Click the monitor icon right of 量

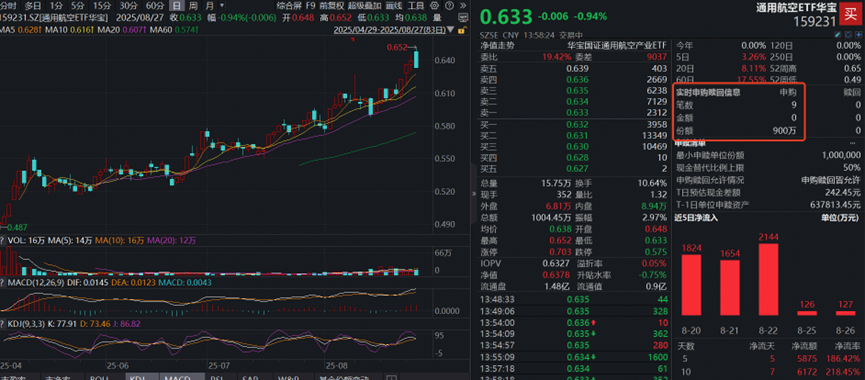463,18
